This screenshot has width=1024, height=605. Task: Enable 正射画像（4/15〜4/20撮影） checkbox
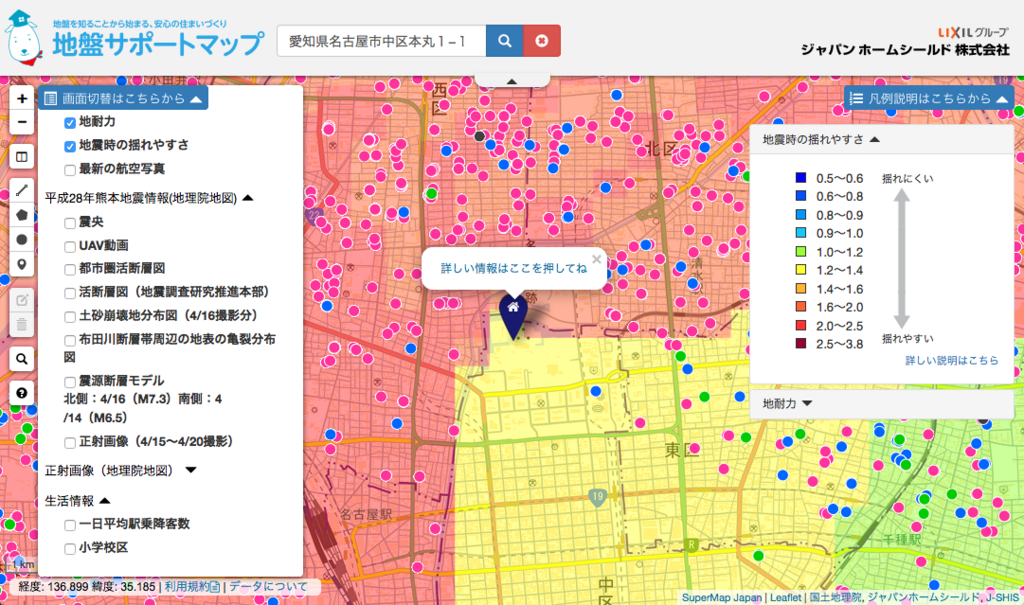(70, 442)
